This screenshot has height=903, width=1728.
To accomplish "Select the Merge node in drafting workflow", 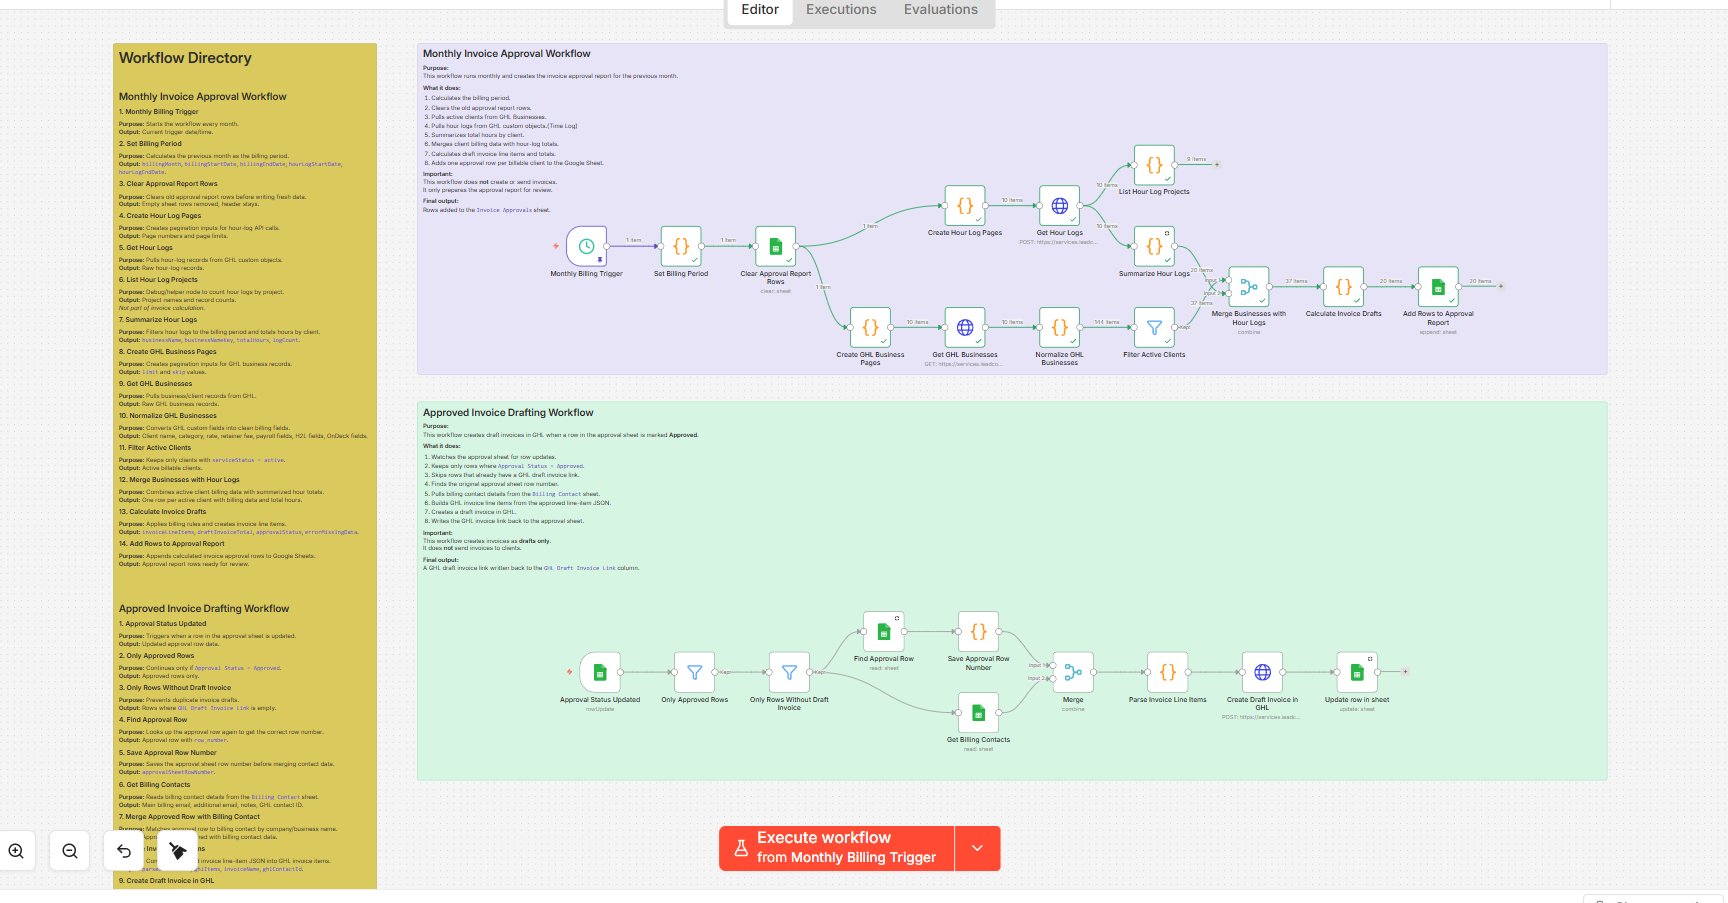I will pyautogui.click(x=1073, y=672).
